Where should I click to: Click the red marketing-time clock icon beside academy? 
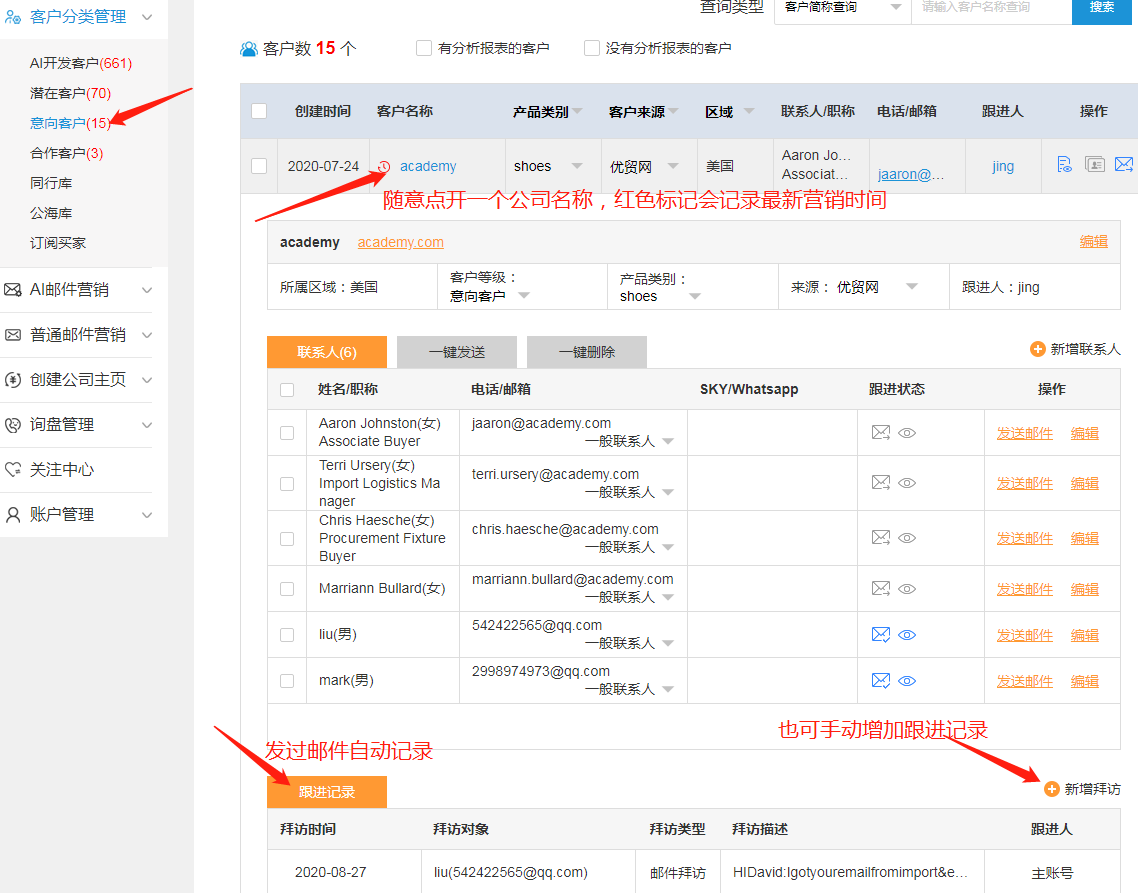384,167
